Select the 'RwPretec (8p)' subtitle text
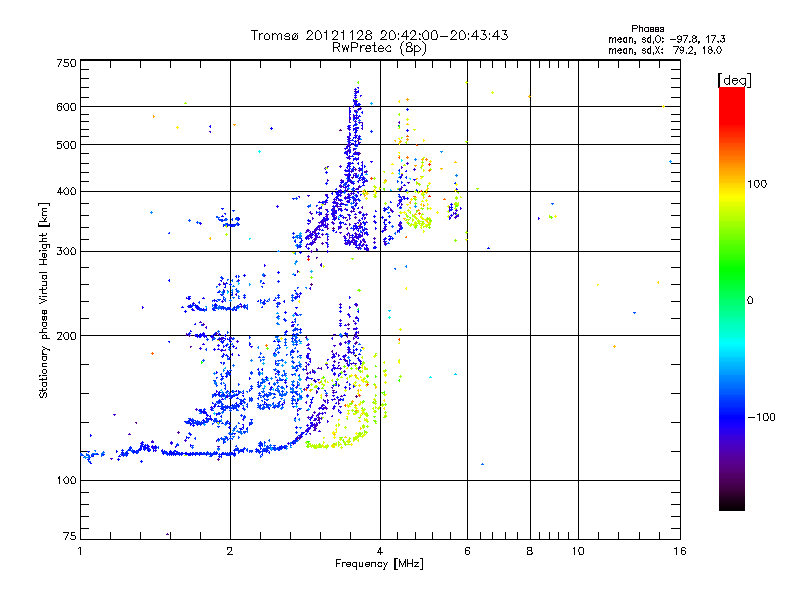This screenshot has width=800, height=600. 379,48
